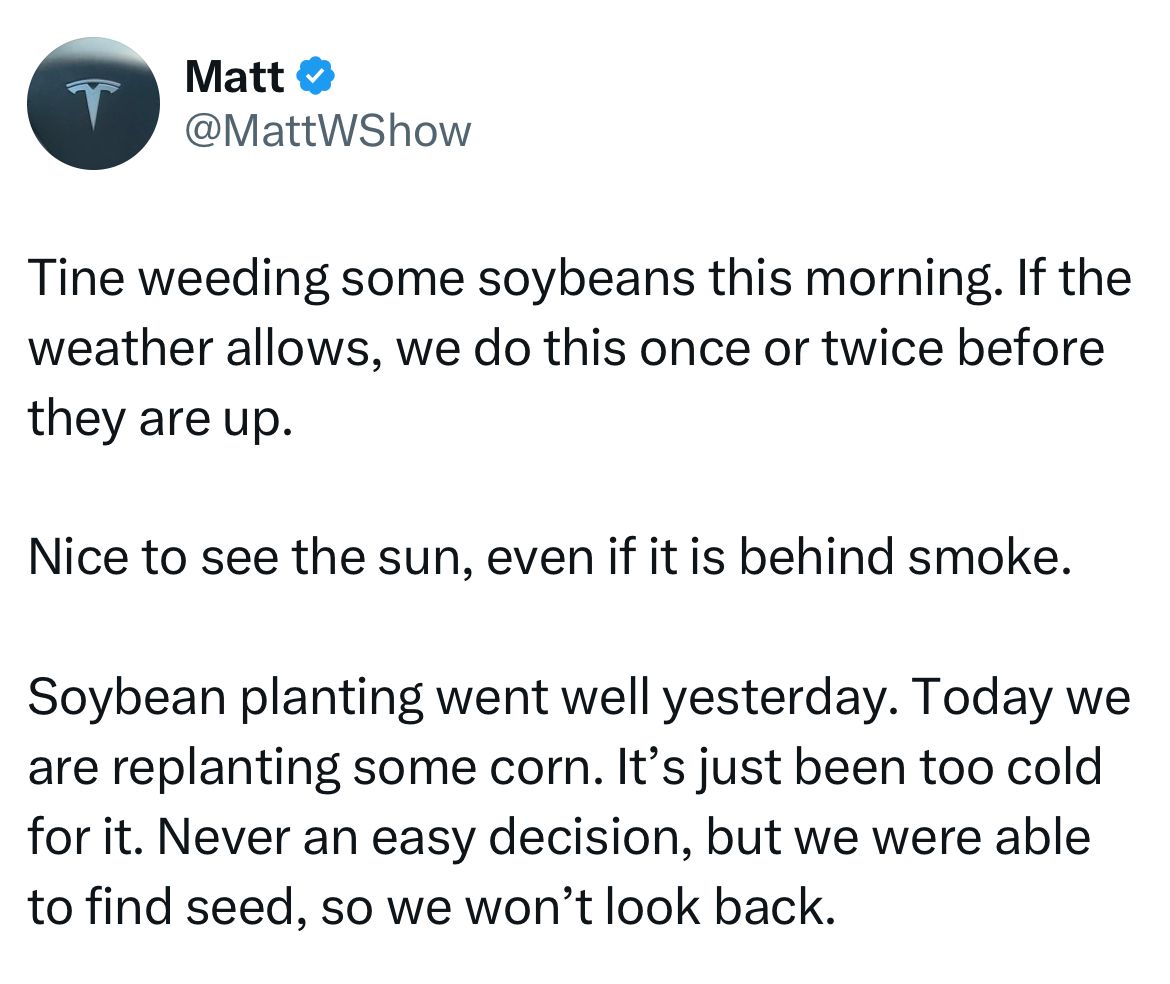This screenshot has height=984, width=1170.
Task: Click the words 'too cold' in tweet
Action: (x=1010, y=767)
